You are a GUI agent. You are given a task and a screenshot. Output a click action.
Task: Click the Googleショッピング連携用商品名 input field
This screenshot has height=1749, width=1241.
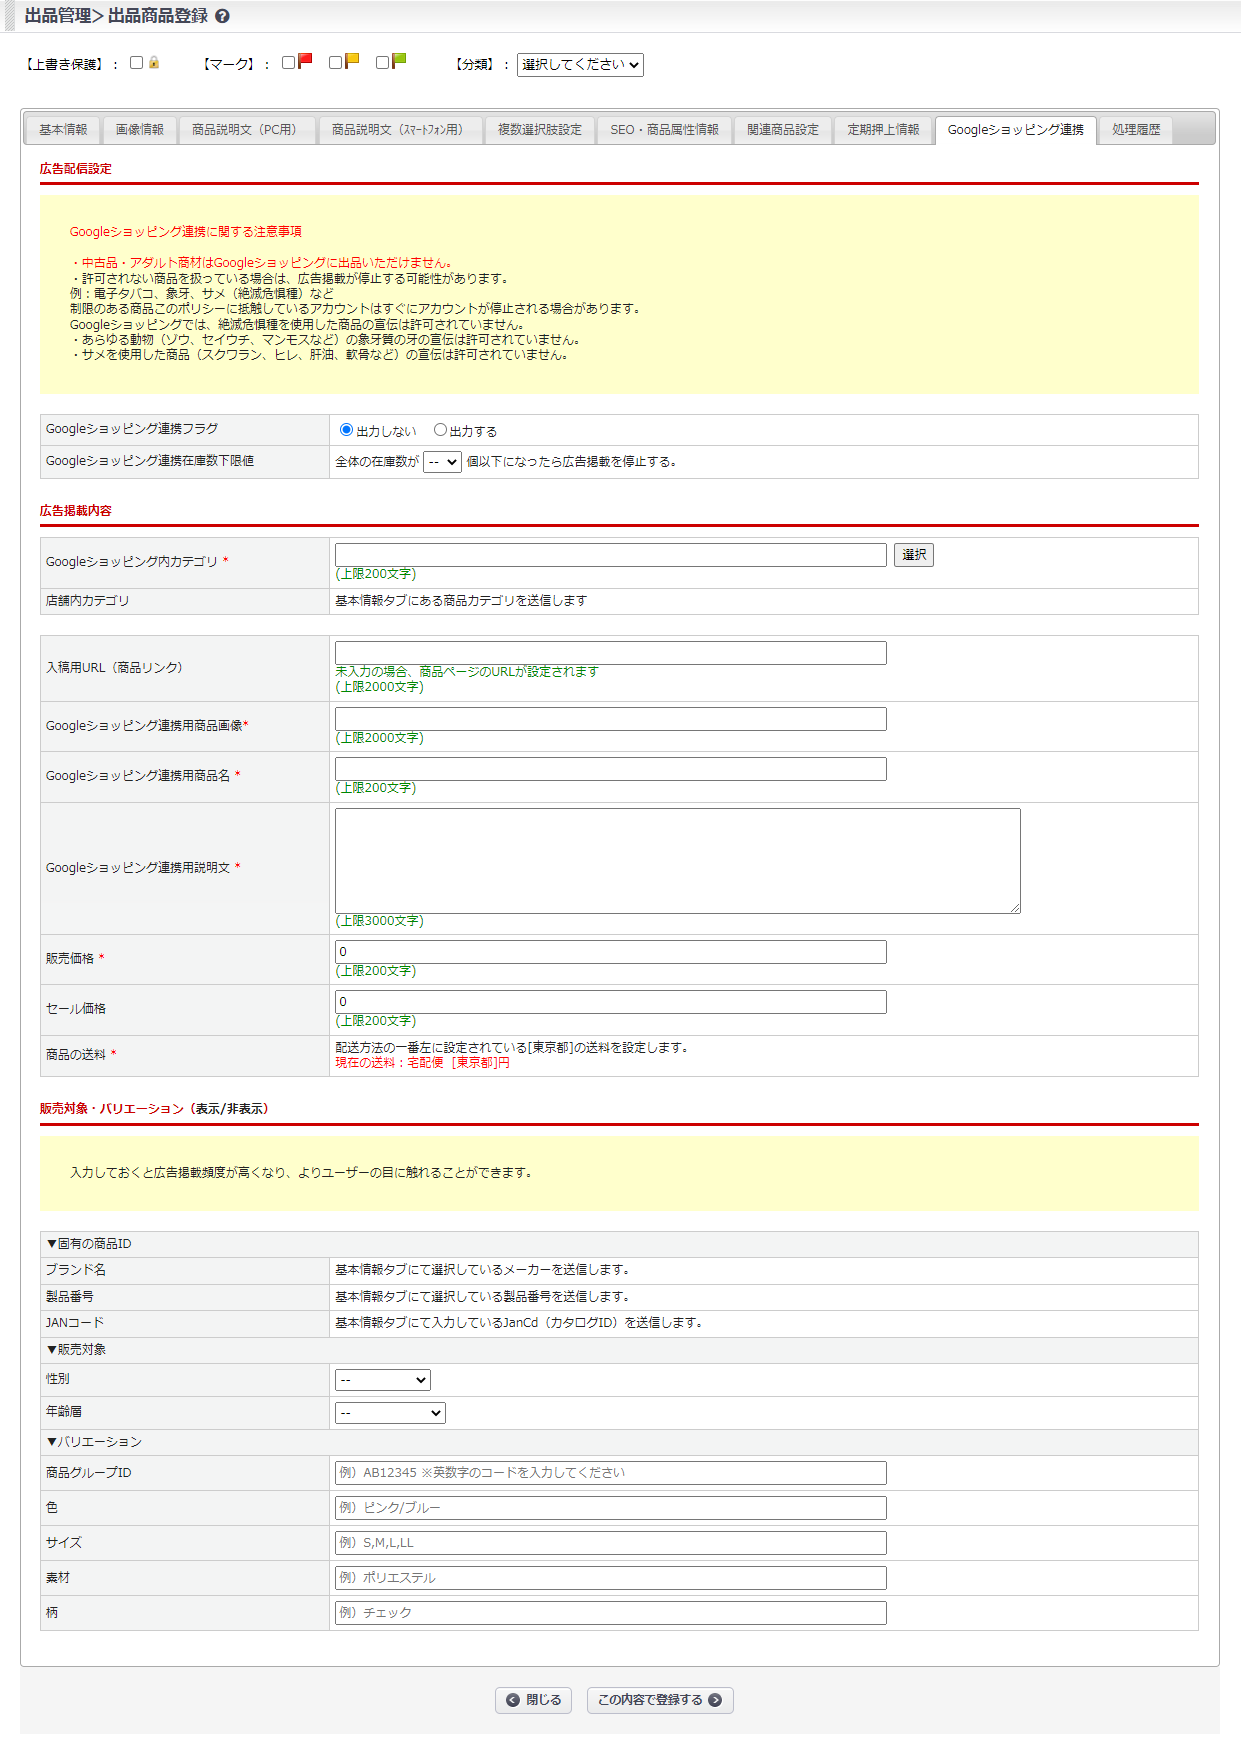click(610, 769)
